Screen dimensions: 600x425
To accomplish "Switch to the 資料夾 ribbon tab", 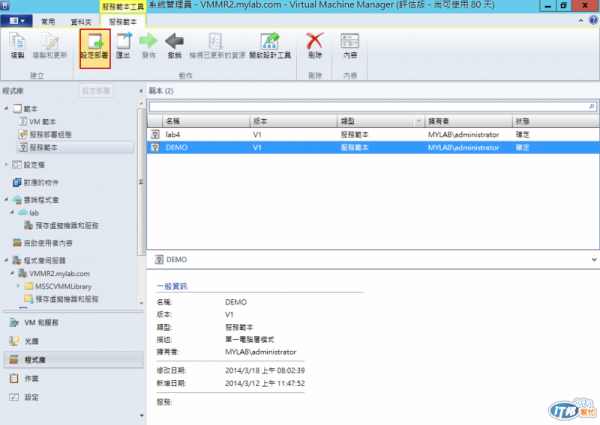I will (81, 22).
